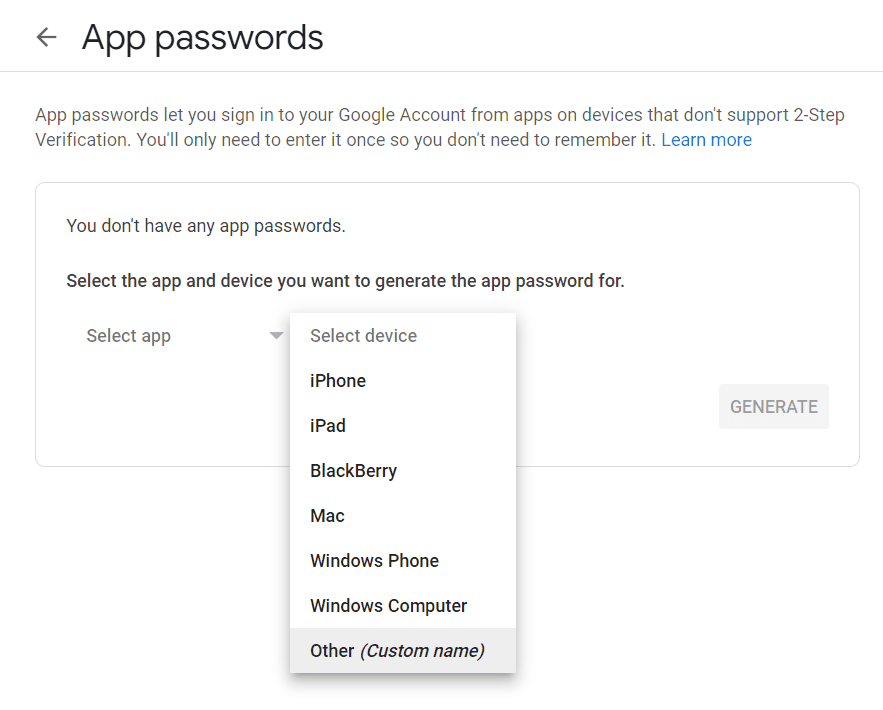Select iPad as the device
883x710 pixels.
click(328, 425)
